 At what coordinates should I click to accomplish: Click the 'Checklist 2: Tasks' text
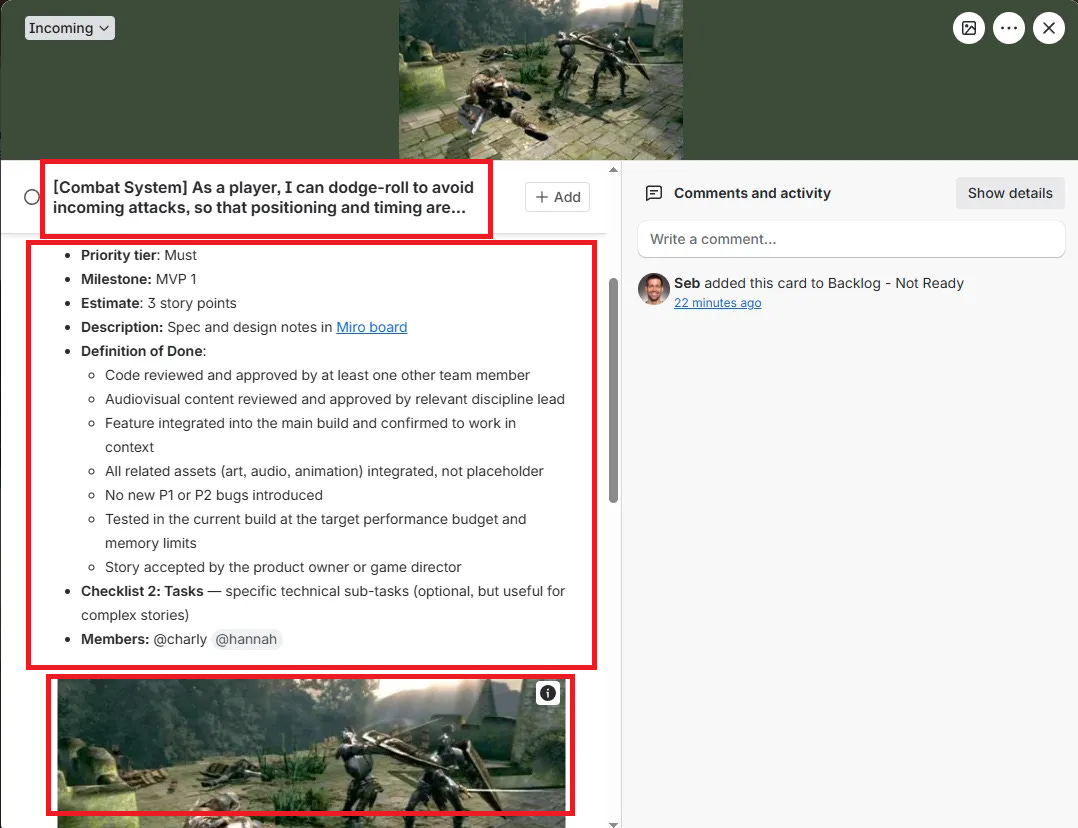142,591
